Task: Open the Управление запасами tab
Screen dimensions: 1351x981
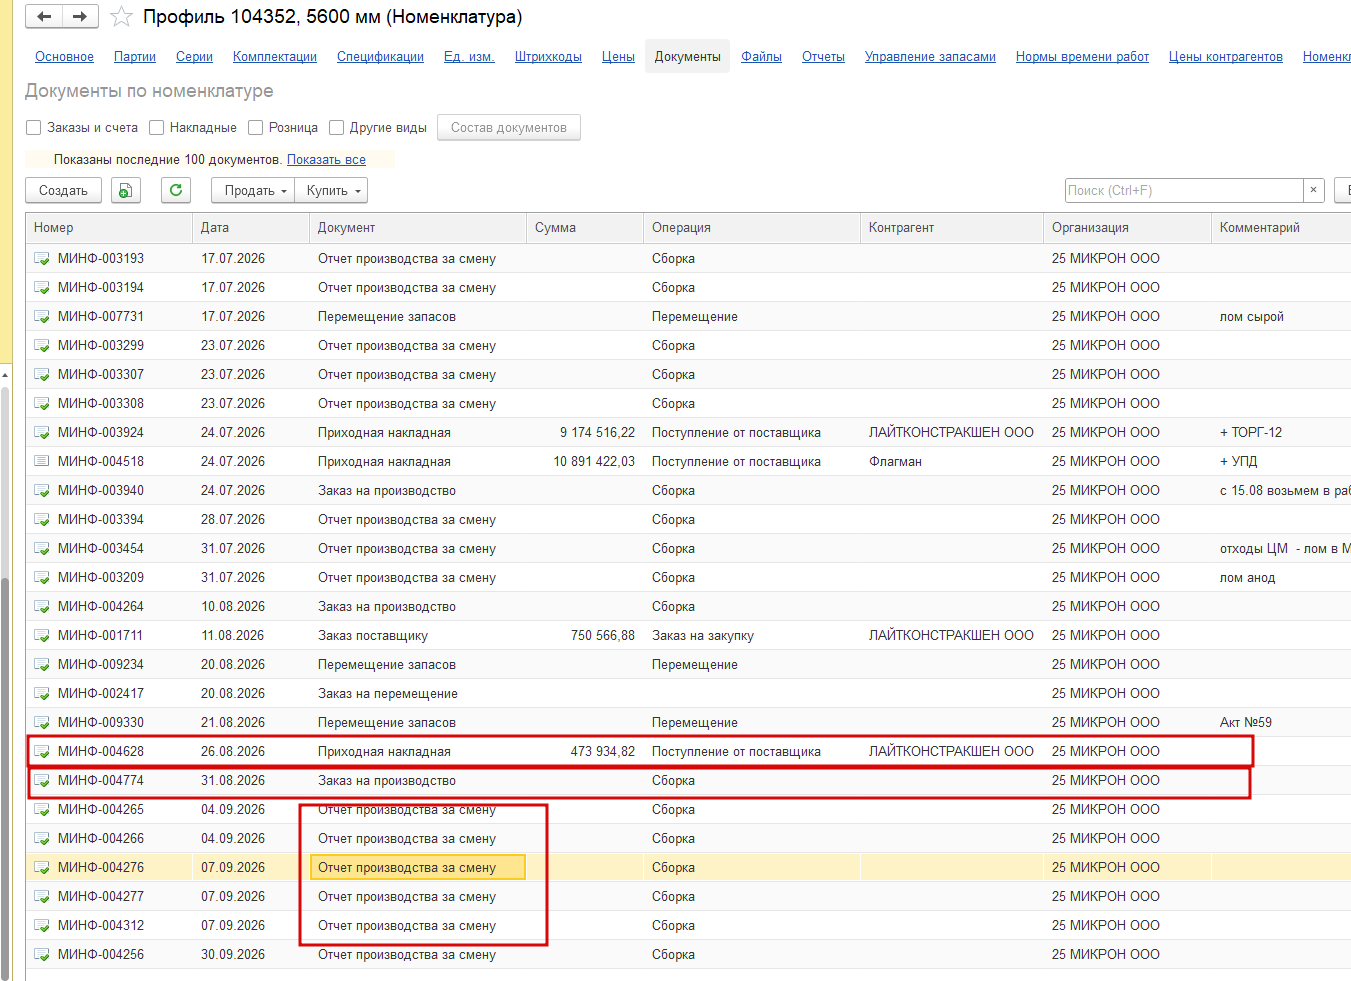Action: click(x=930, y=57)
